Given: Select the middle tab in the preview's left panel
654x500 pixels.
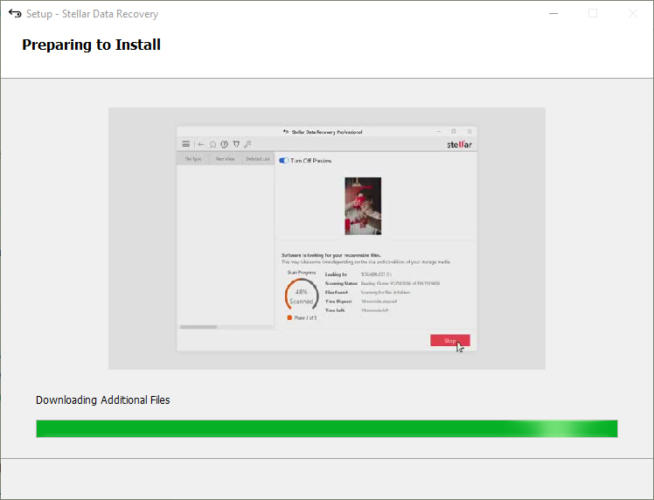Looking at the screenshot, I should click(x=225, y=159).
